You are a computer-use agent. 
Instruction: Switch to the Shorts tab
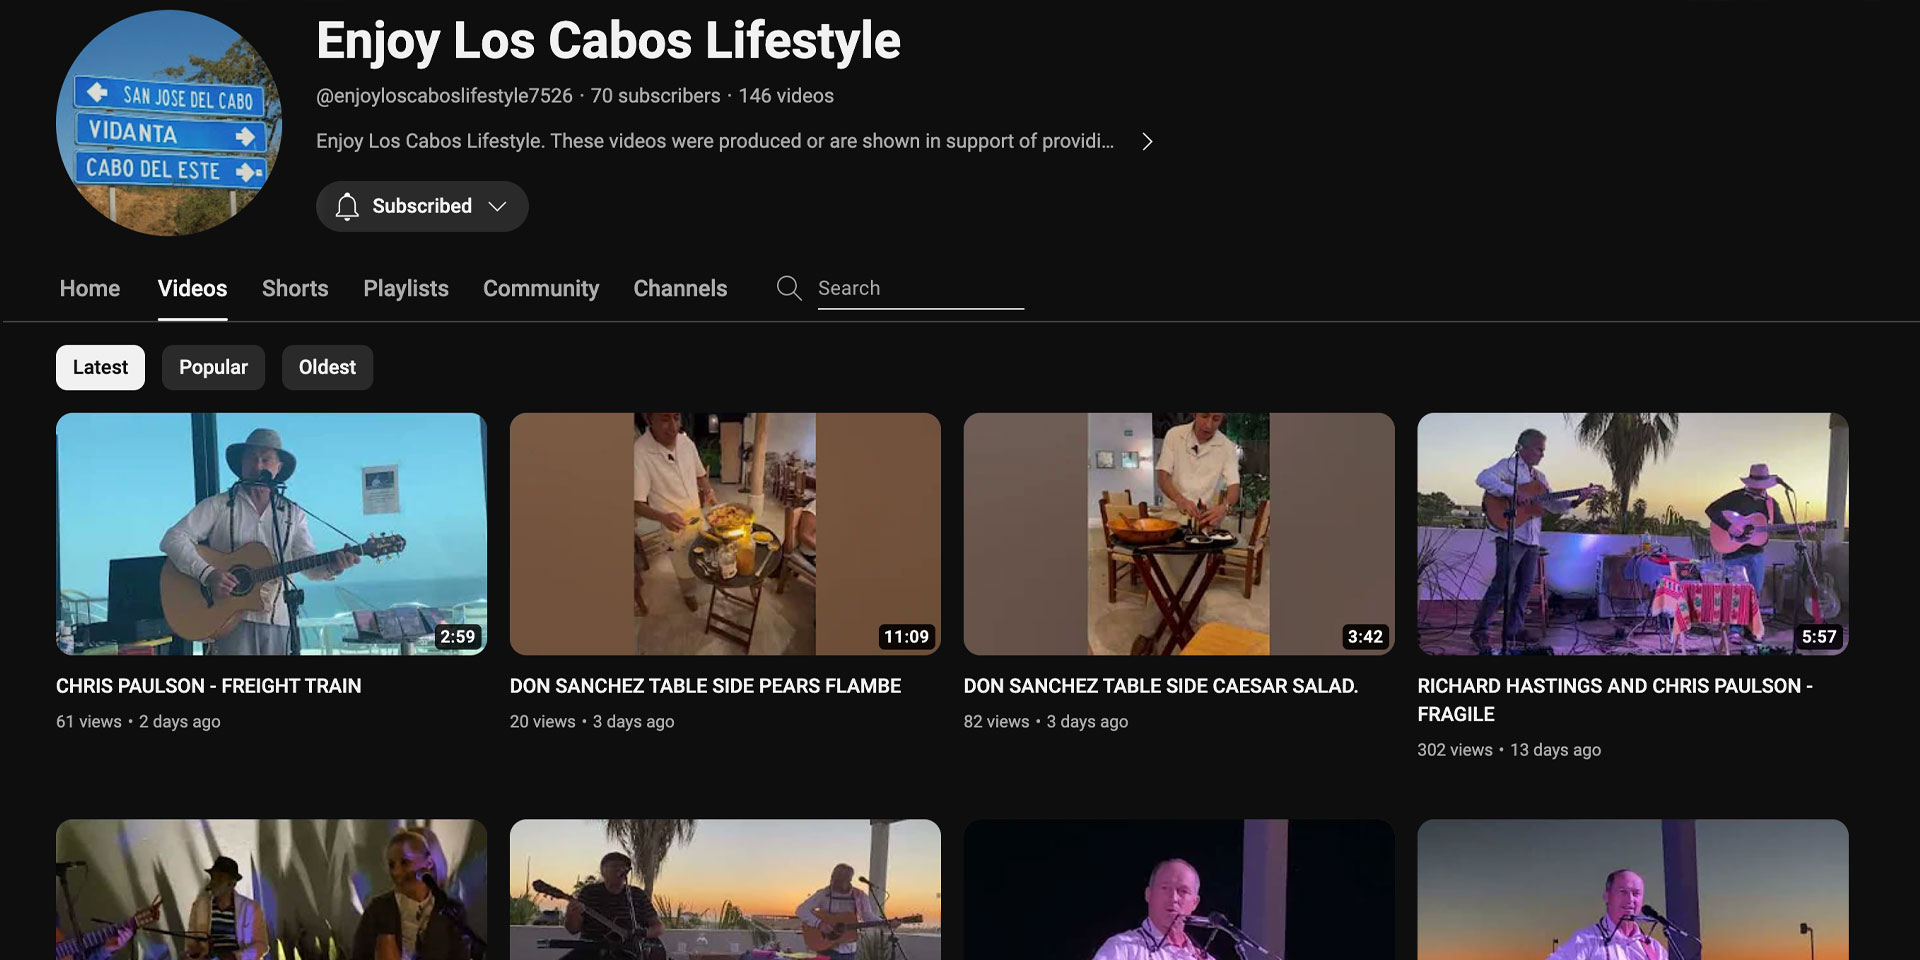295,288
